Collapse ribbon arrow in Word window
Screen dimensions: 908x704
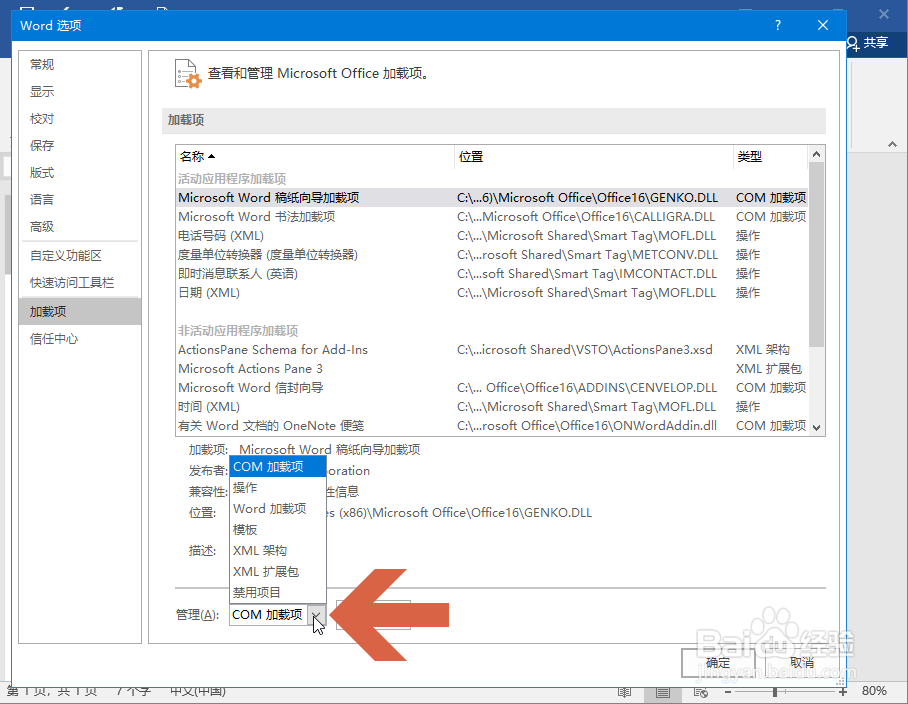tap(892, 144)
